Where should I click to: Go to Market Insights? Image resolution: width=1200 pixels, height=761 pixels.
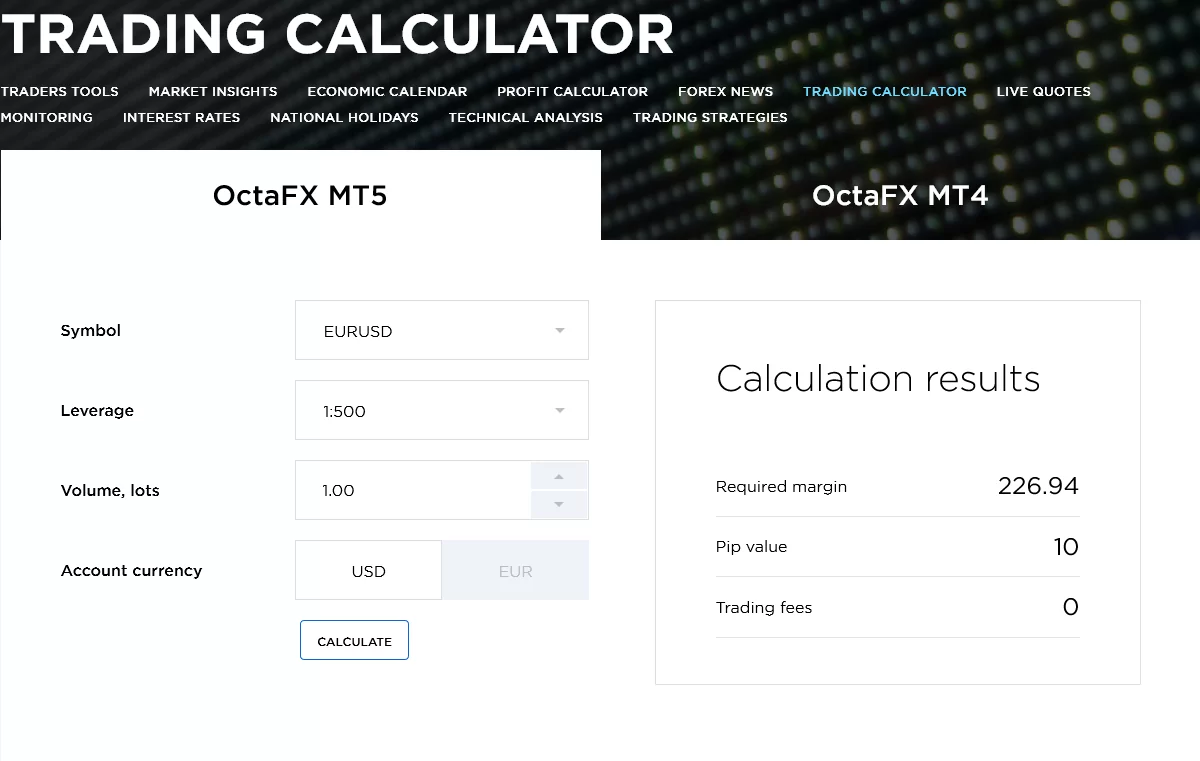coord(213,91)
